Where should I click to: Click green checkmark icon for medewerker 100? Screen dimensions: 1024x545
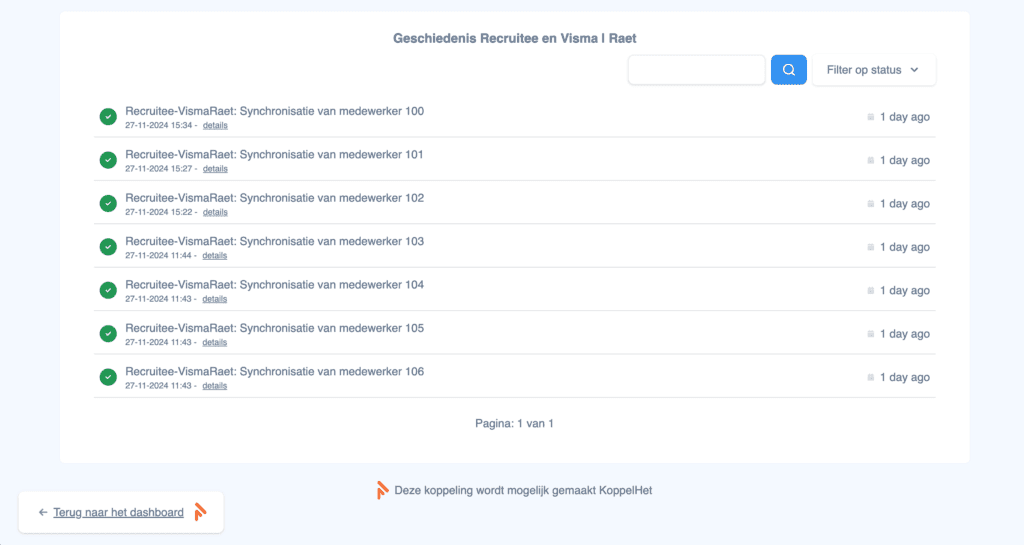pyautogui.click(x=108, y=117)
